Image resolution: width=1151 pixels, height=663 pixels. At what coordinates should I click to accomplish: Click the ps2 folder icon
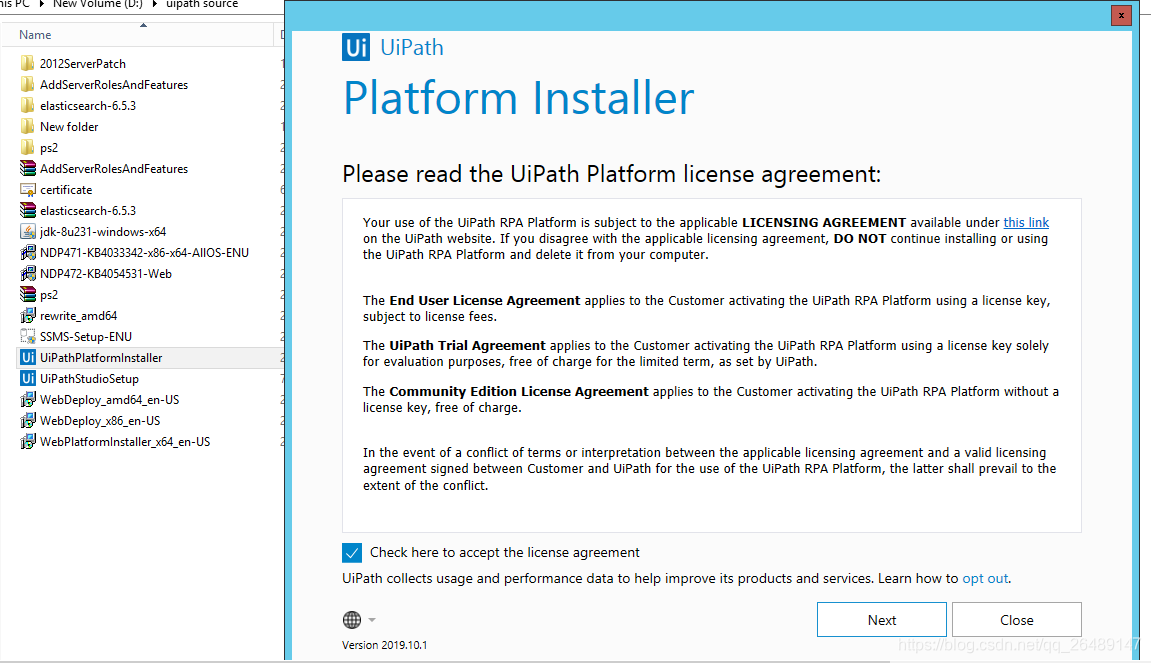pyautogui.click(x=28, y=148)
